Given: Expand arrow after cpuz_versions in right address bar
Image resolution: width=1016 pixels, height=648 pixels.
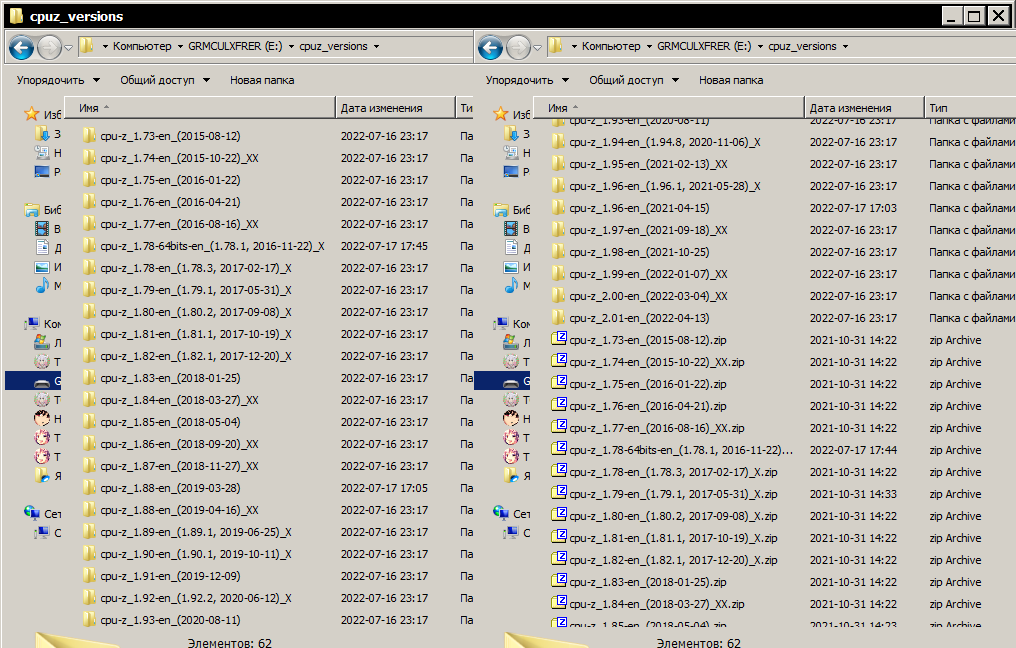Looking at the screenshot, I should (x=845, y=47).
